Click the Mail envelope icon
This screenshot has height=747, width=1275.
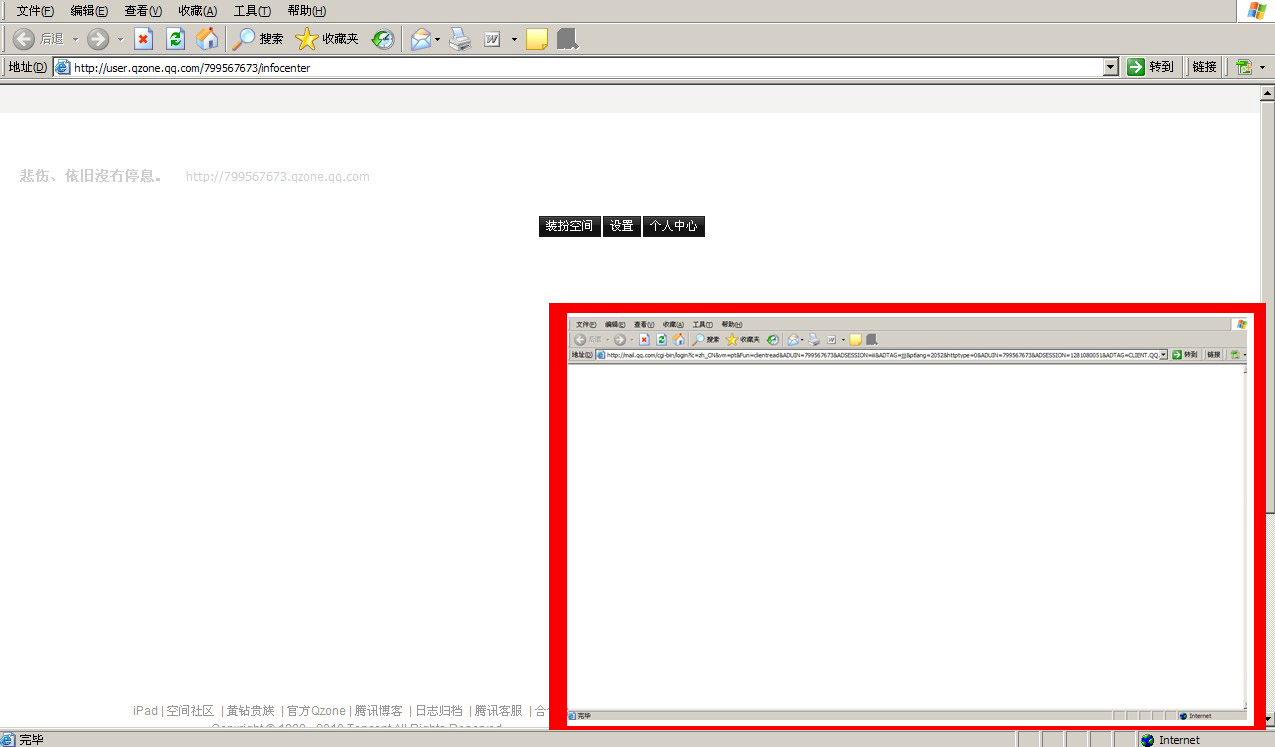click(x=421, y=39)
